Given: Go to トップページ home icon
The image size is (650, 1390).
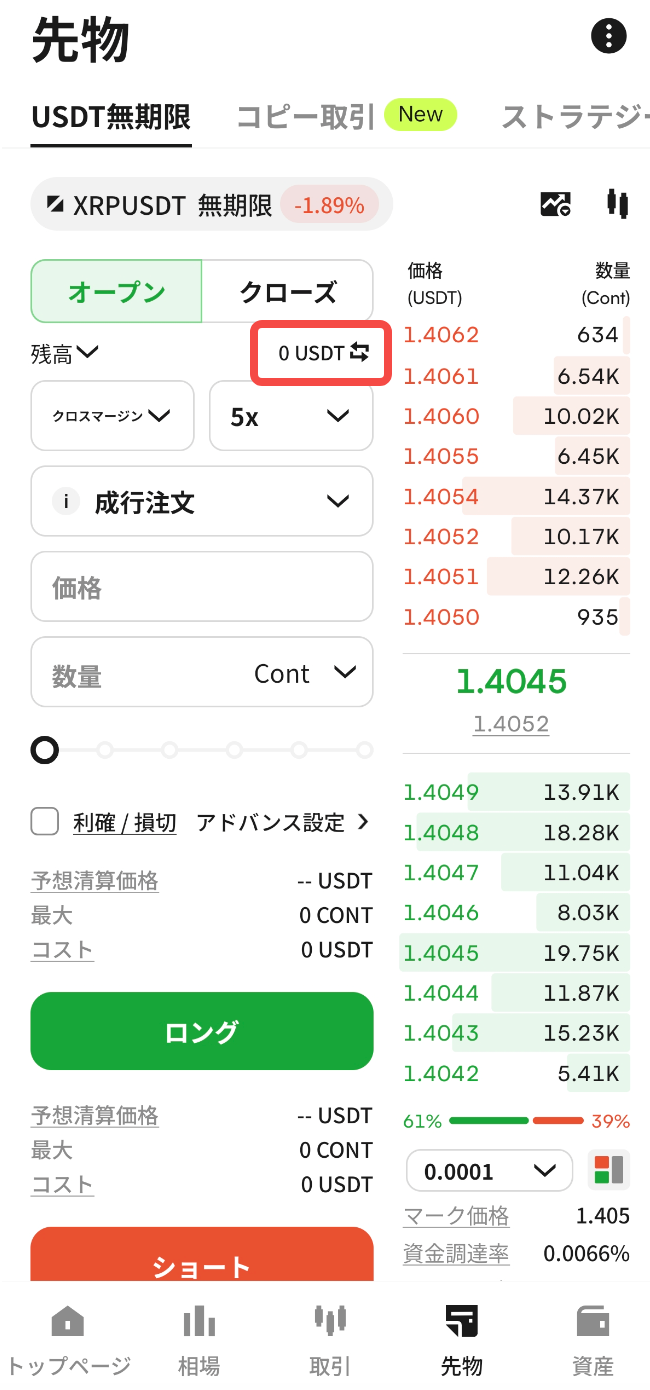Looking at the screenshot, I should pyautogui.click(x=67, y=1321).
